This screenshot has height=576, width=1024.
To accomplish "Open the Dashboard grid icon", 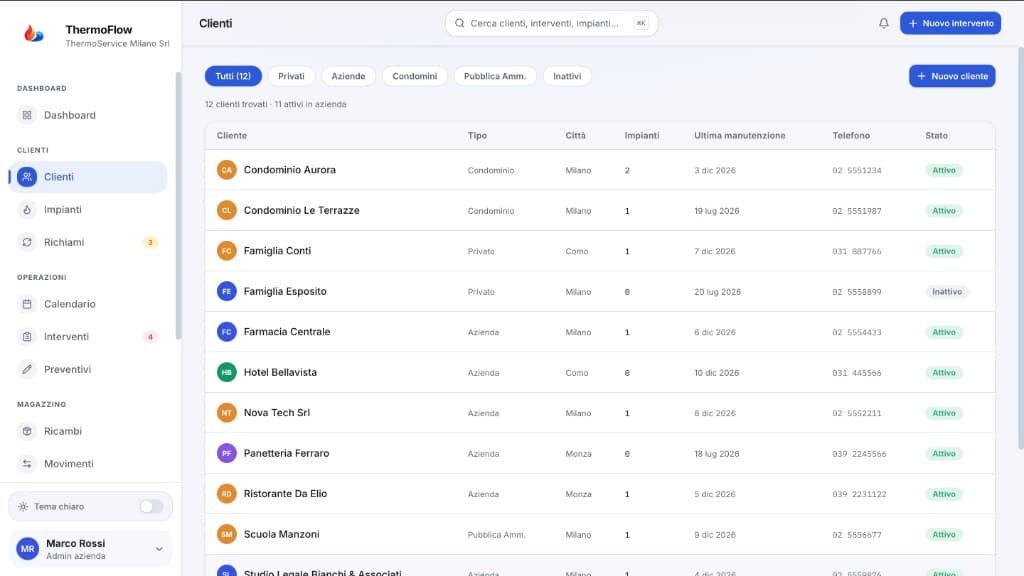I will coord(27,115).
